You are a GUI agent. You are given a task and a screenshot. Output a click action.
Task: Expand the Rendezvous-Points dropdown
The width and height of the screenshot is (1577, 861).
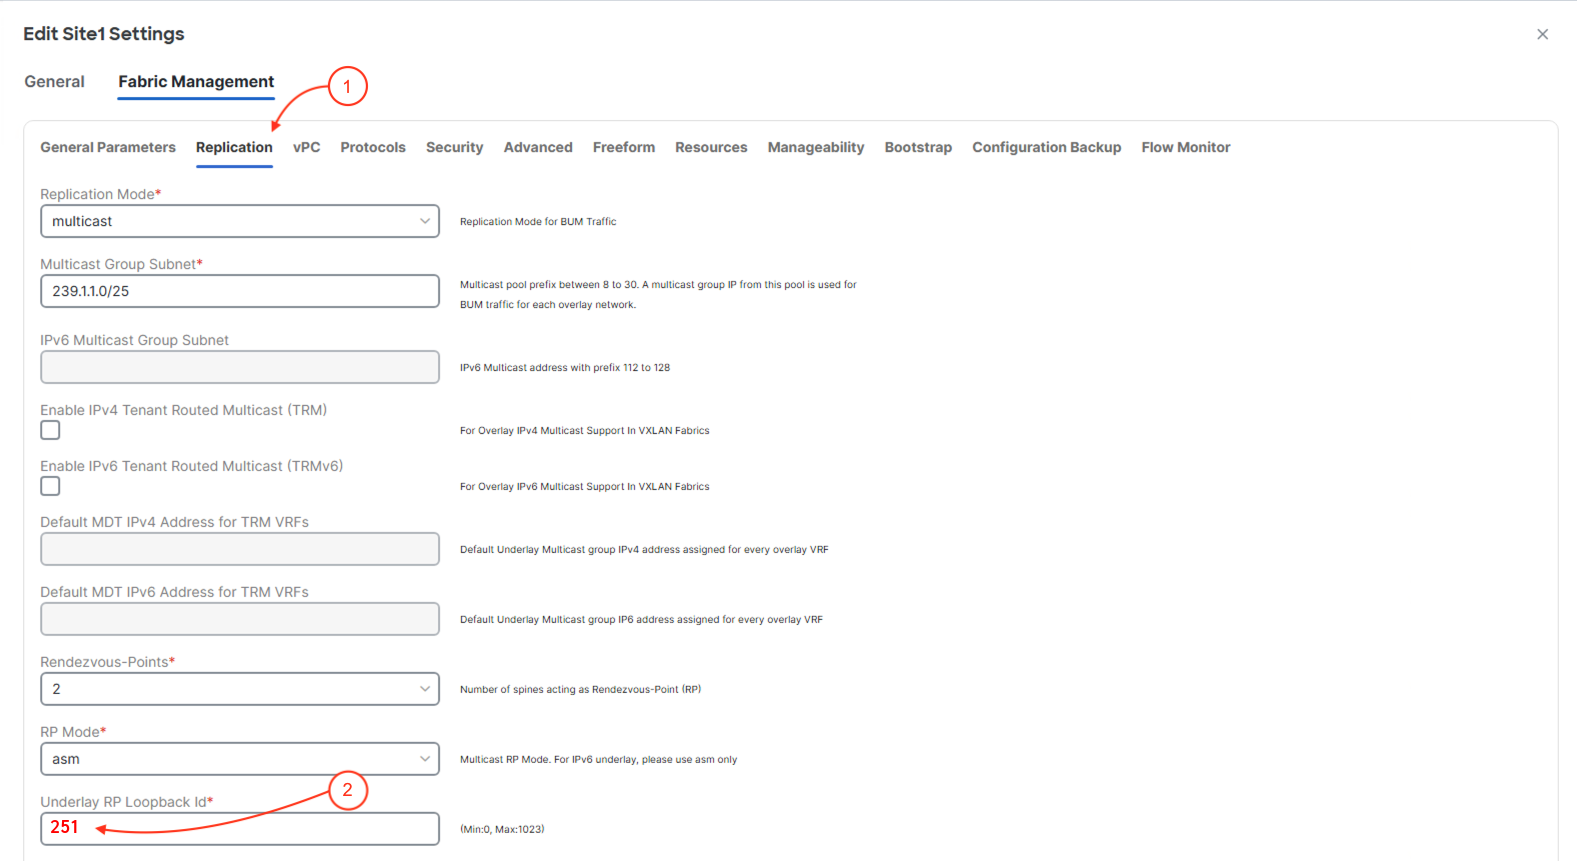pos(239,689)
